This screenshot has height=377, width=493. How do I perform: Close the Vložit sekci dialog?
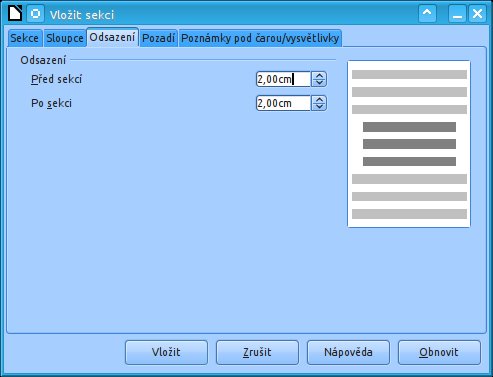point(477,14)
